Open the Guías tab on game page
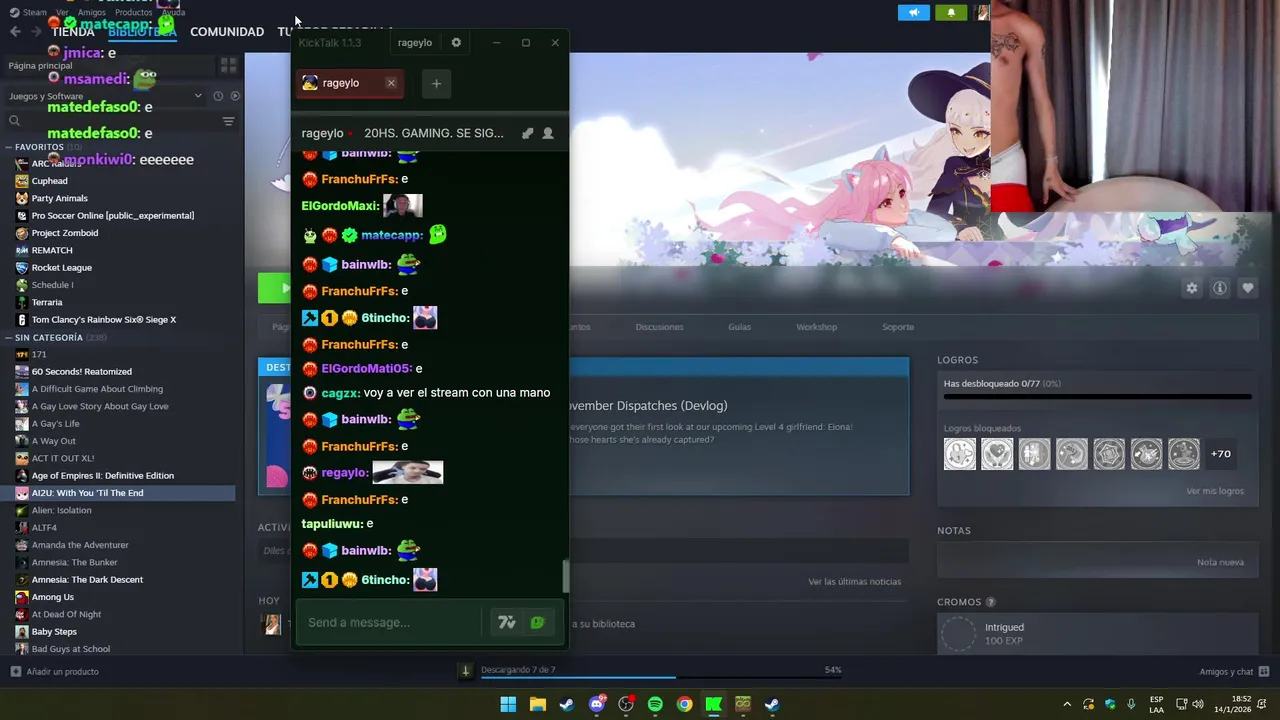This screenshot has height=720, width=1280. [740, 327]
